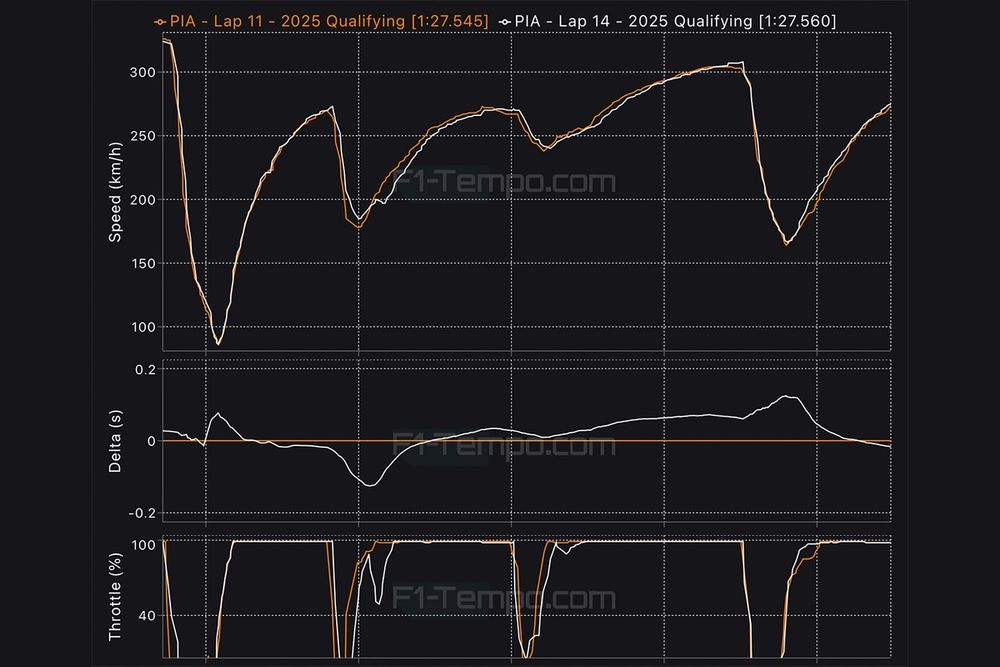The width and height of the screenshot is (1000, 667).
Task: Click the 200 tick on Speed axis
Action: pos(143,200)
